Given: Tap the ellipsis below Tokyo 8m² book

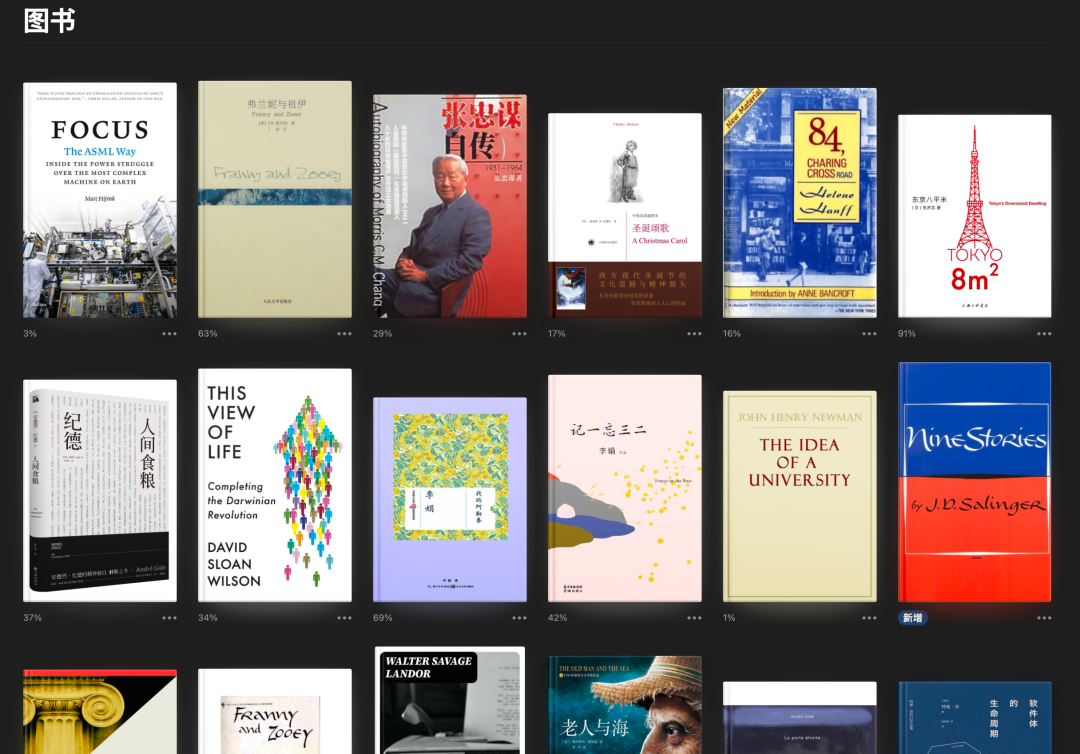Looking at the screenshot, I should tap(1044, 334).
